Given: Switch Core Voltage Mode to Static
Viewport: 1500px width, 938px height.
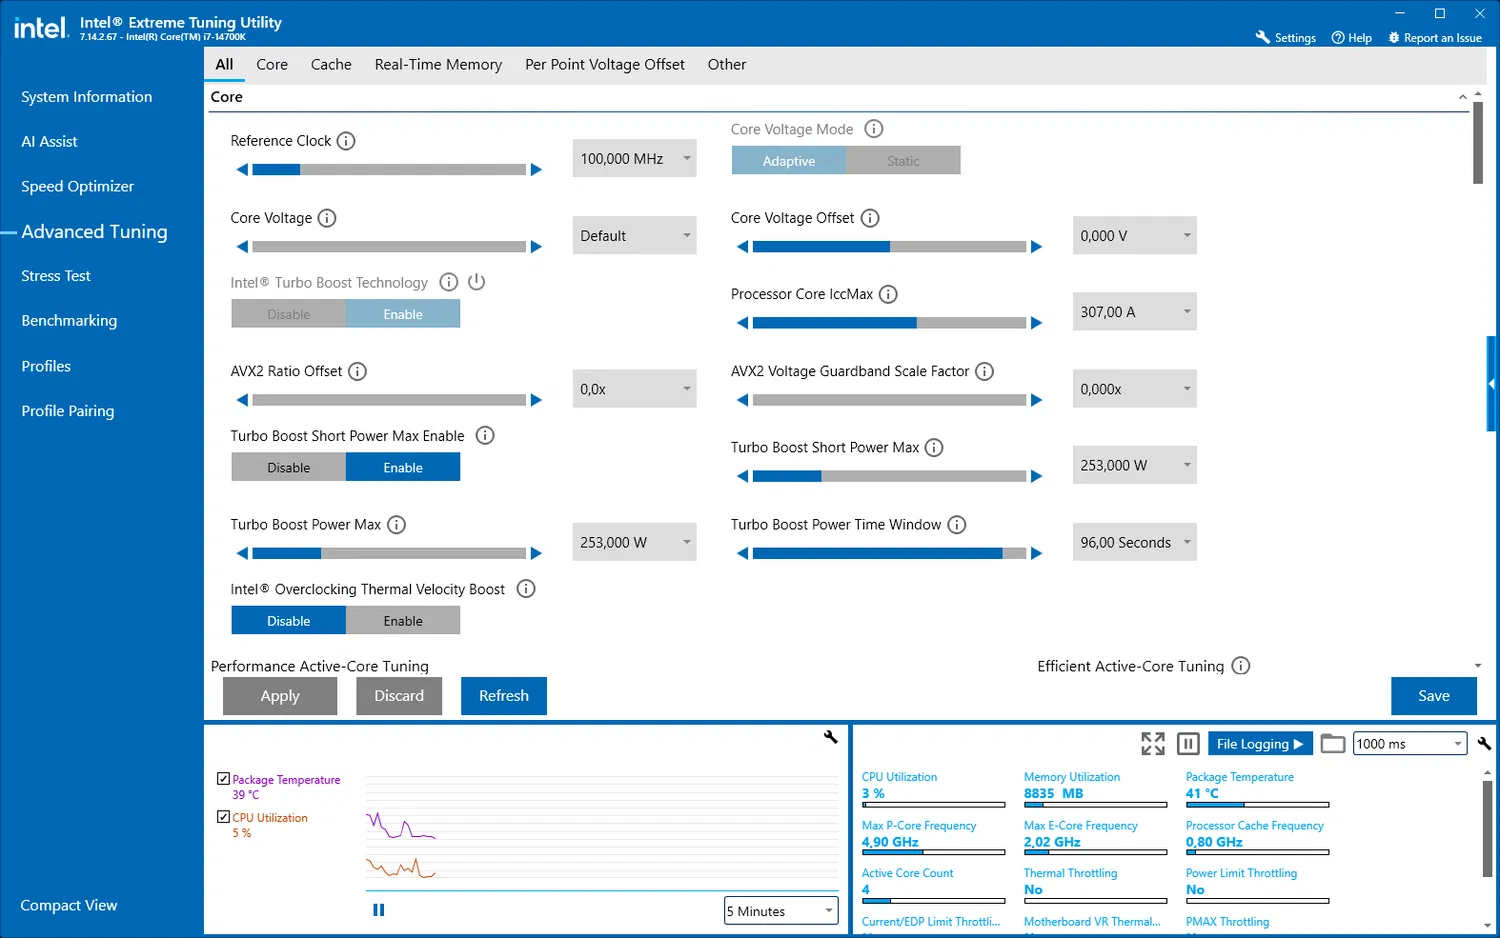Looking at the screenshot, I should [x=901, y=160].
